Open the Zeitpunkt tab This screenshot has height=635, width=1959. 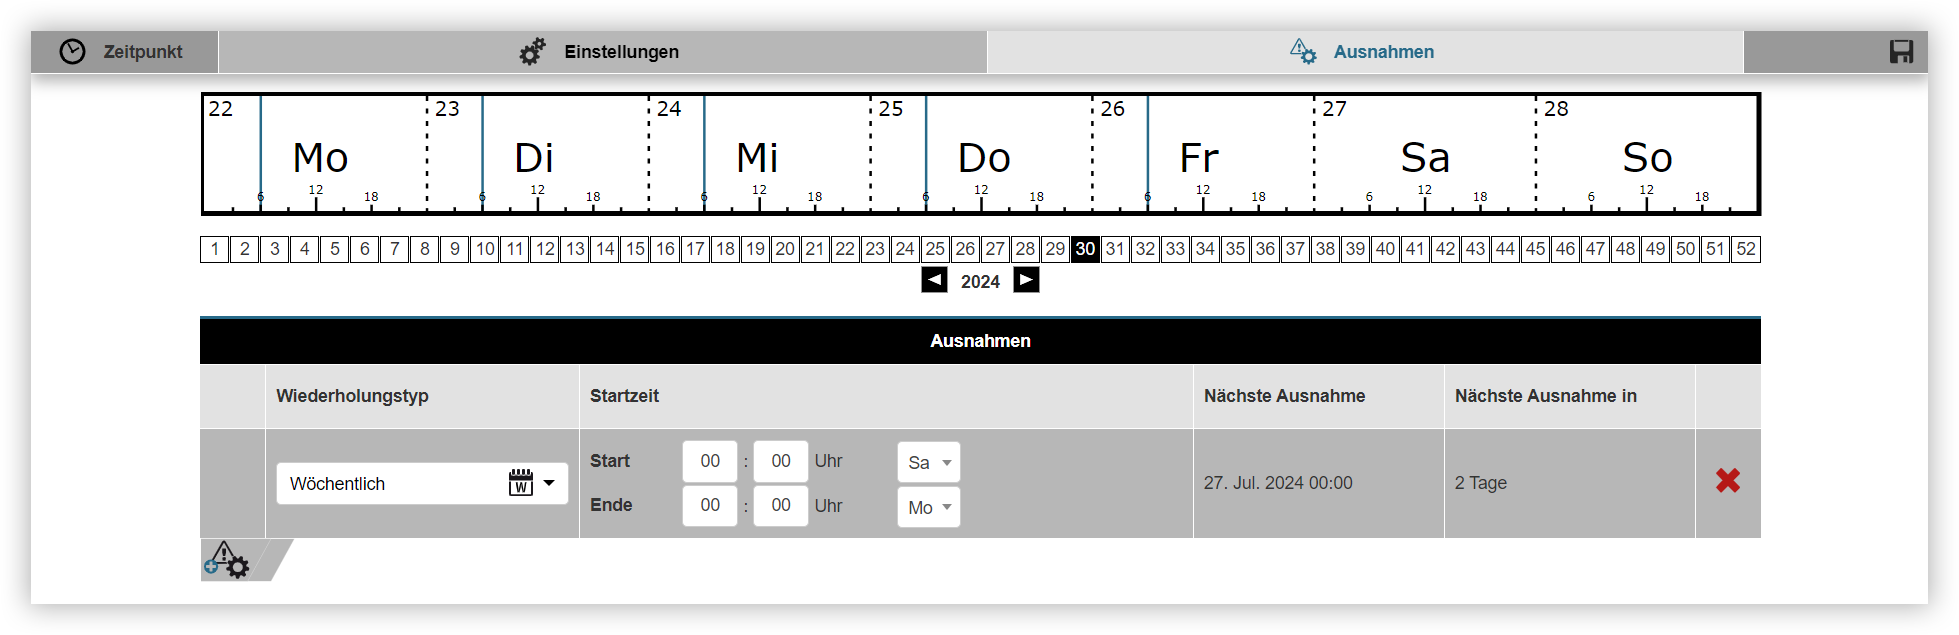(124, 52)
